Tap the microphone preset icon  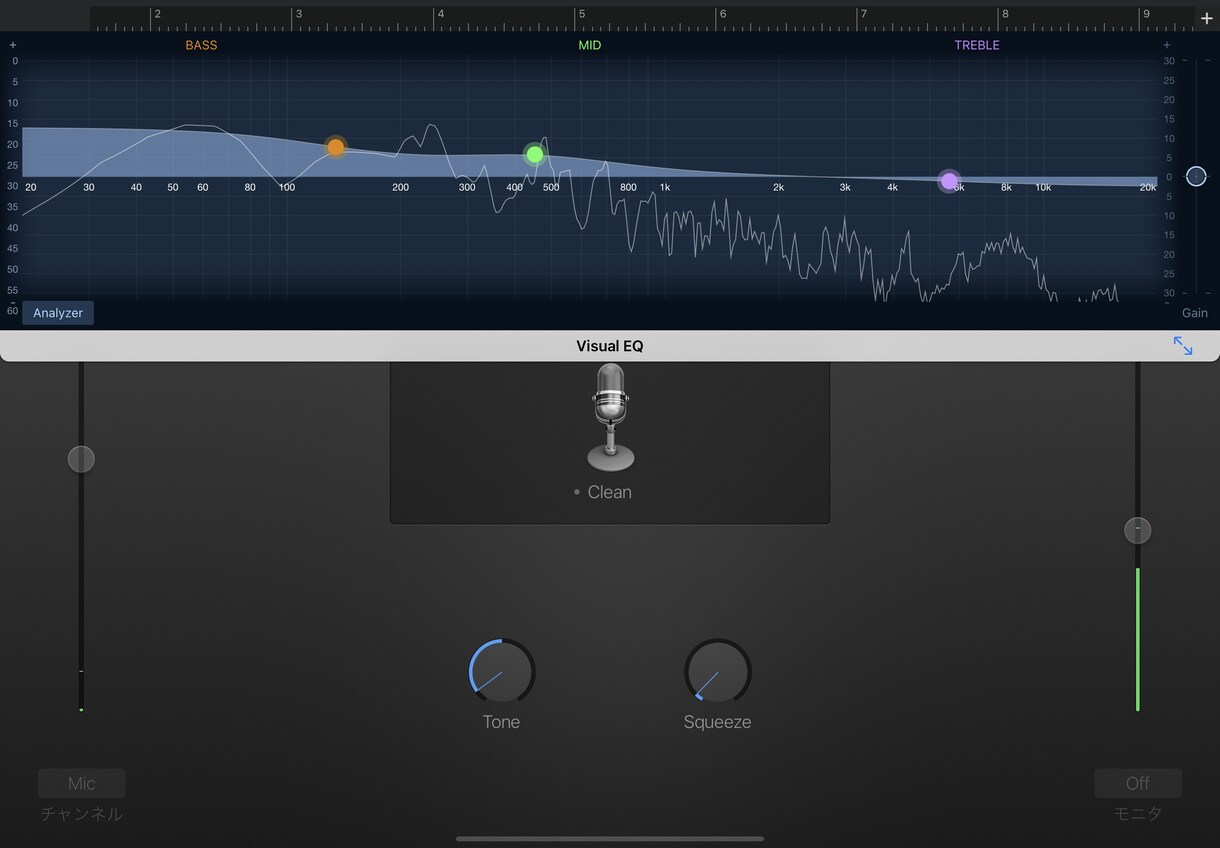tap(610, 417)
